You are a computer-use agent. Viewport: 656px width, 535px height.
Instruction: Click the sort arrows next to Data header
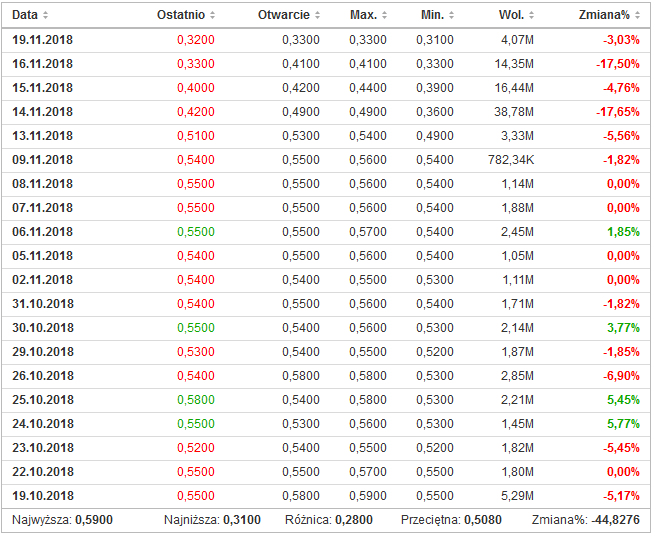(x=46, y=16)
